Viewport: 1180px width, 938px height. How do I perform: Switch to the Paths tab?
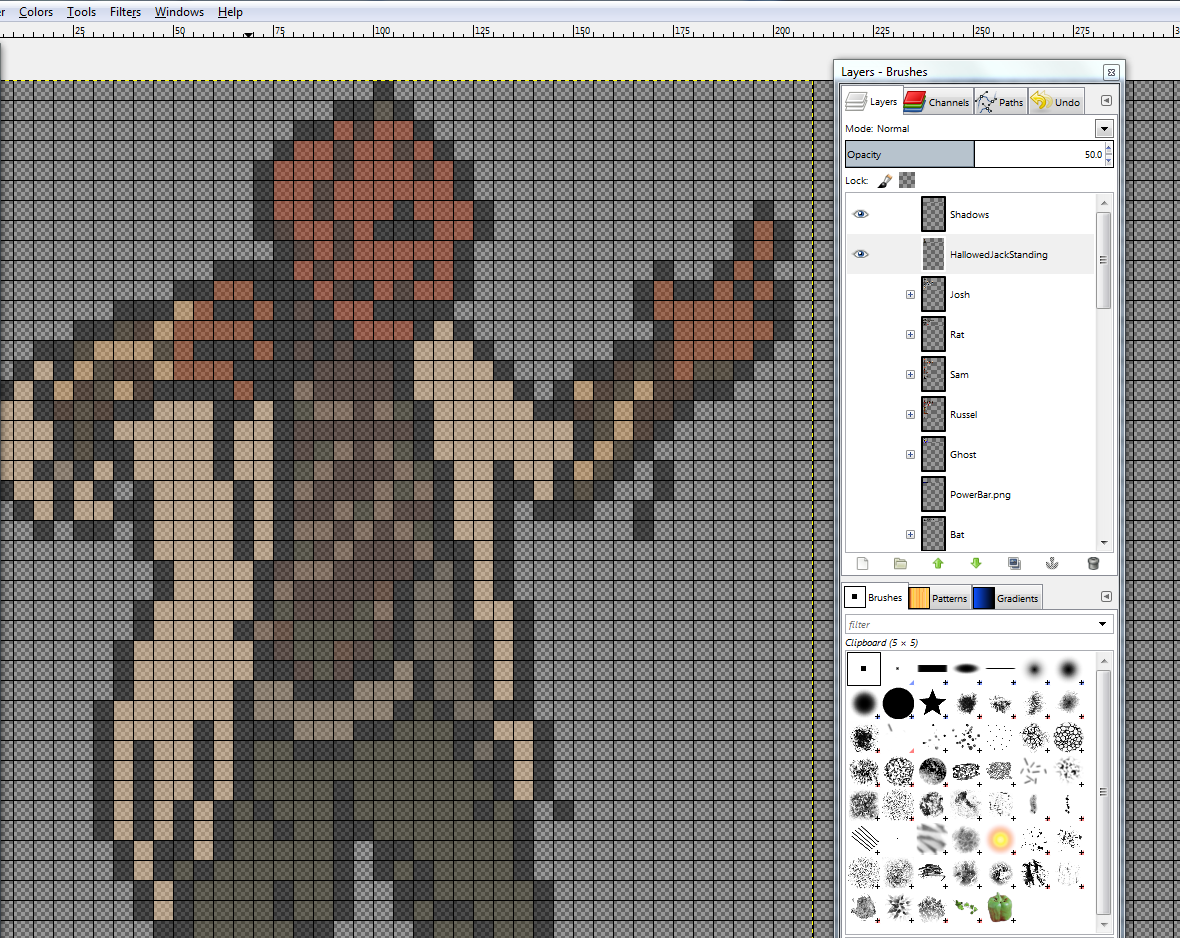click(x=1000, y=102)
